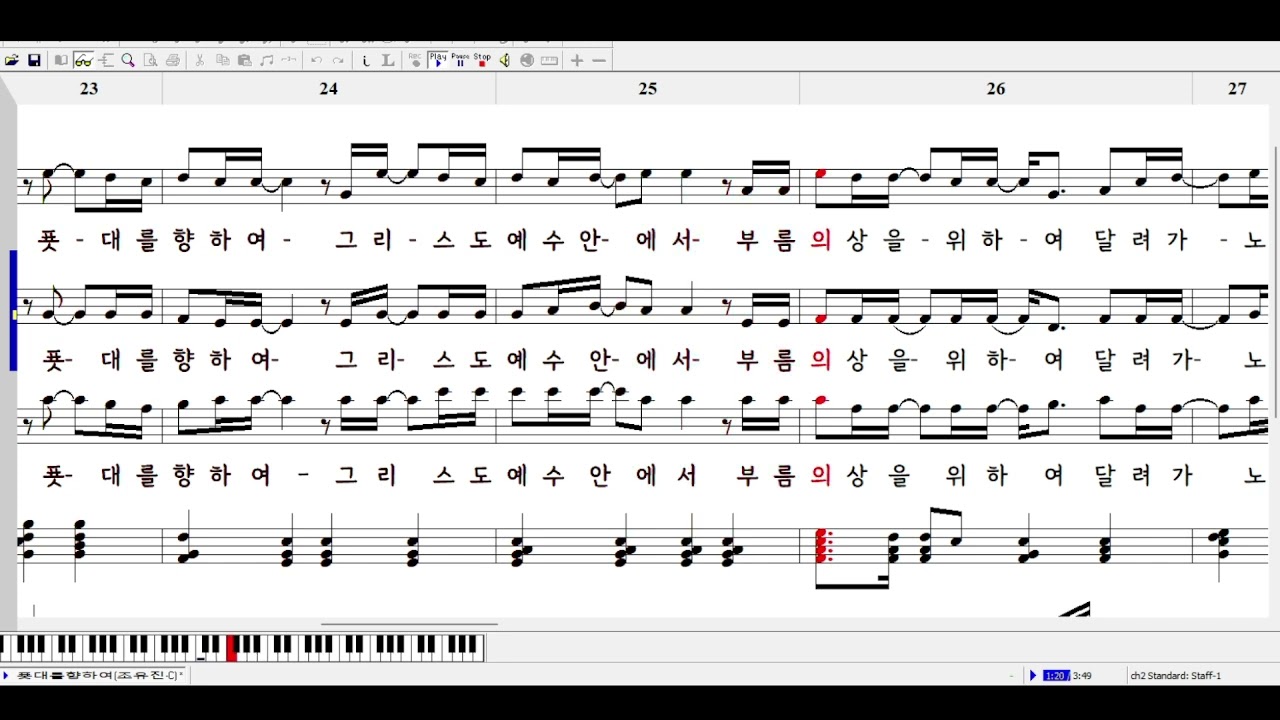Viewport: 1280px width, 720px height.
Task: Toggle the speaker sound icon
Action: tap(504, 61)
